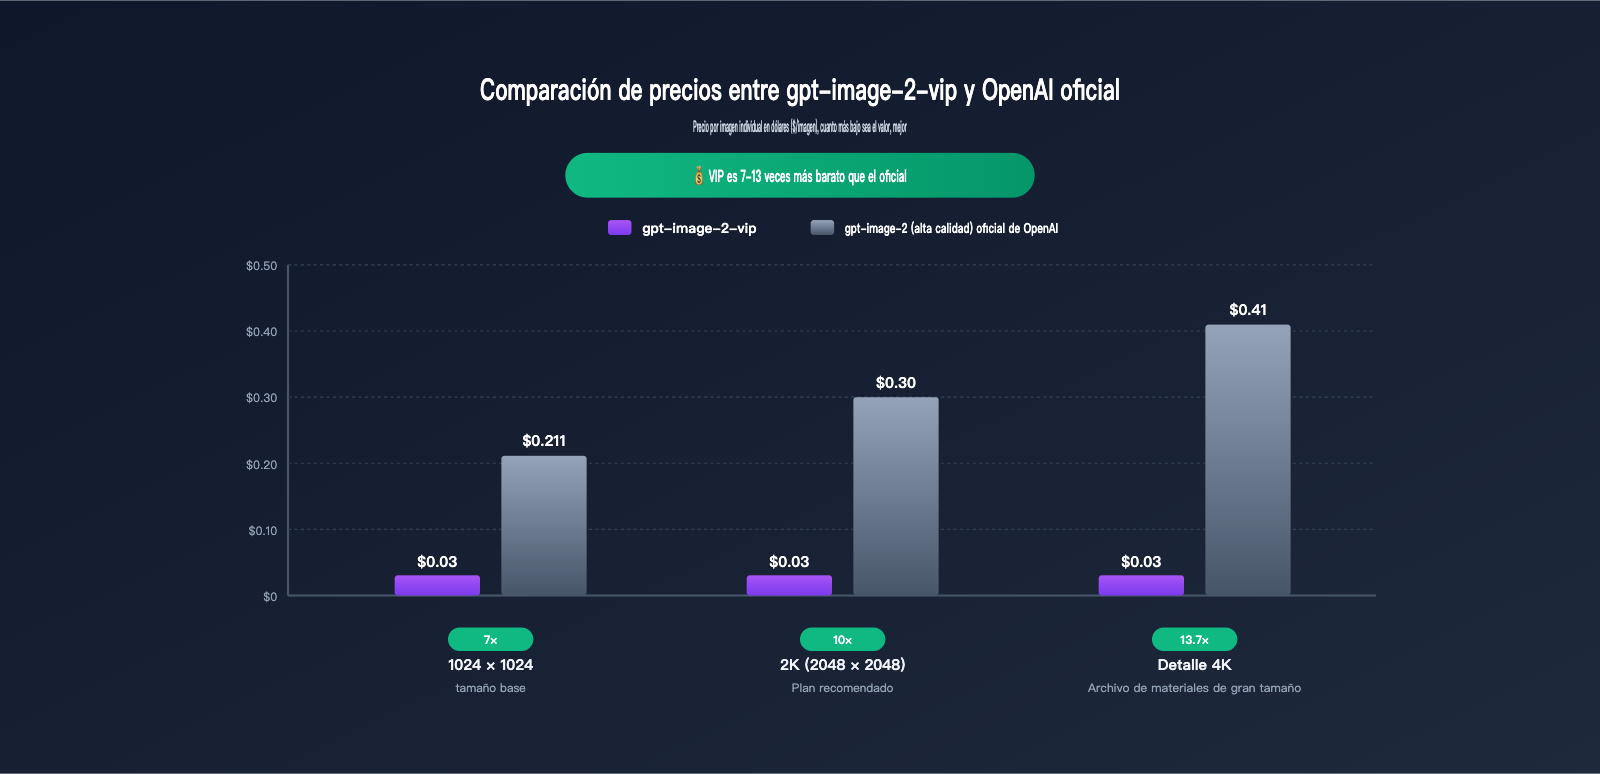Image resolution: width=1600 pixels, height=774 pixels.
Task: Click the Detalle 4K category label
Action: (1194, 665)
